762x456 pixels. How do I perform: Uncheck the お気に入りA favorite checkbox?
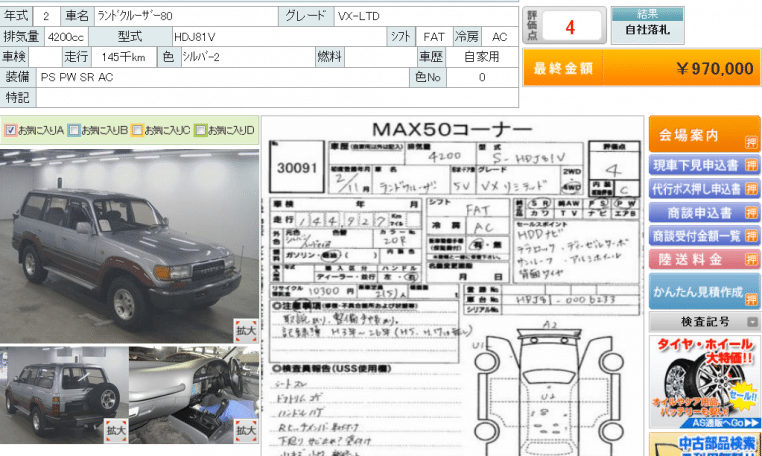click(11, 130)
